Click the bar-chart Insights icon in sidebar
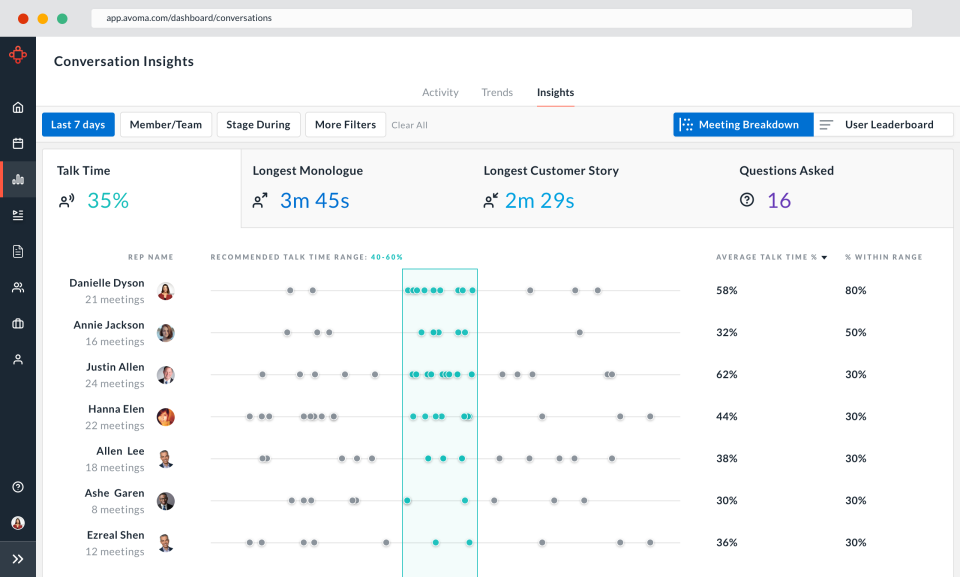 coord(18,179)
